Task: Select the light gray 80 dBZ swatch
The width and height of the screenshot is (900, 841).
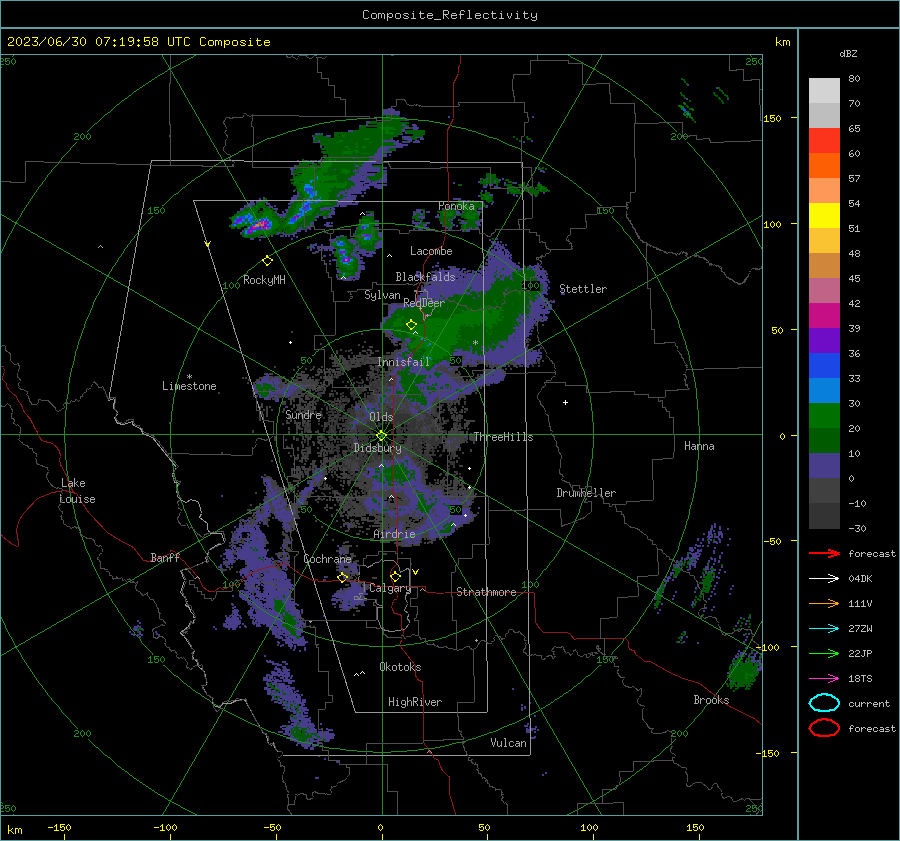Action: click(x=824, y=91)
